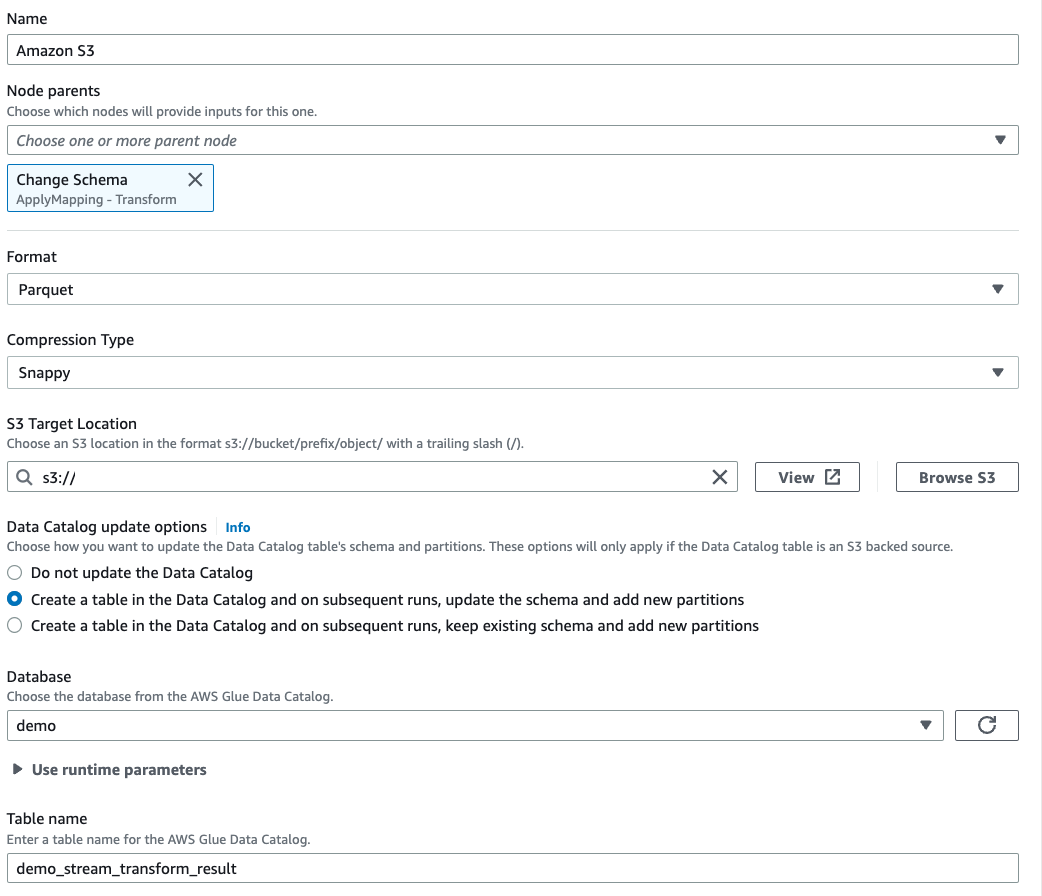Select update the schema and add partitions option
Screen dimensions: 1042x896
click(x=15, y=600)
